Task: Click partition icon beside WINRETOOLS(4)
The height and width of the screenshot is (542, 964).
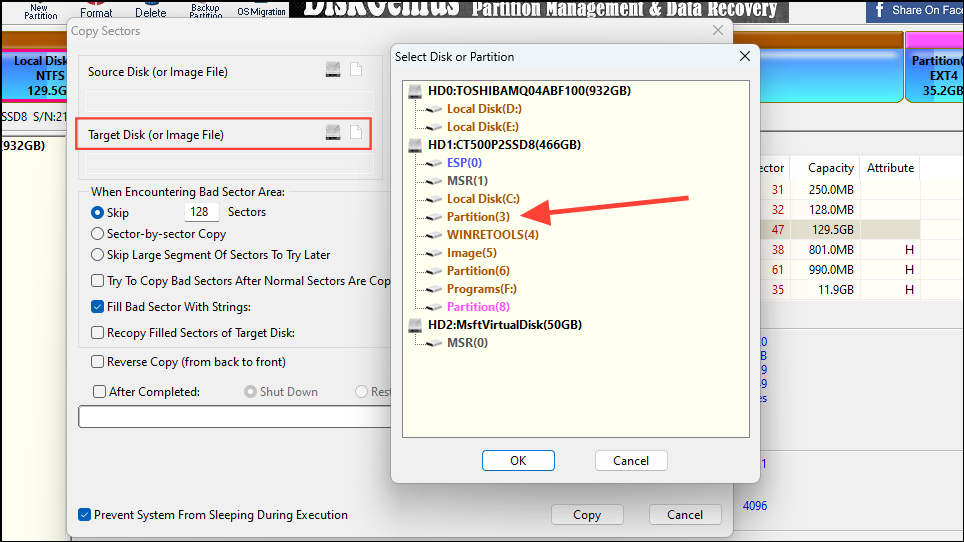Action: click(x=434, y=235)
